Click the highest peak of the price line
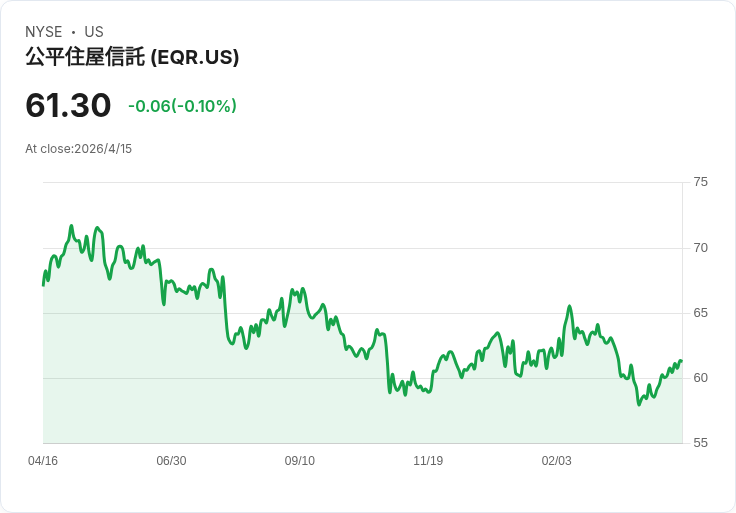This screenshot has width=736, height=513. tap(72, 226)
